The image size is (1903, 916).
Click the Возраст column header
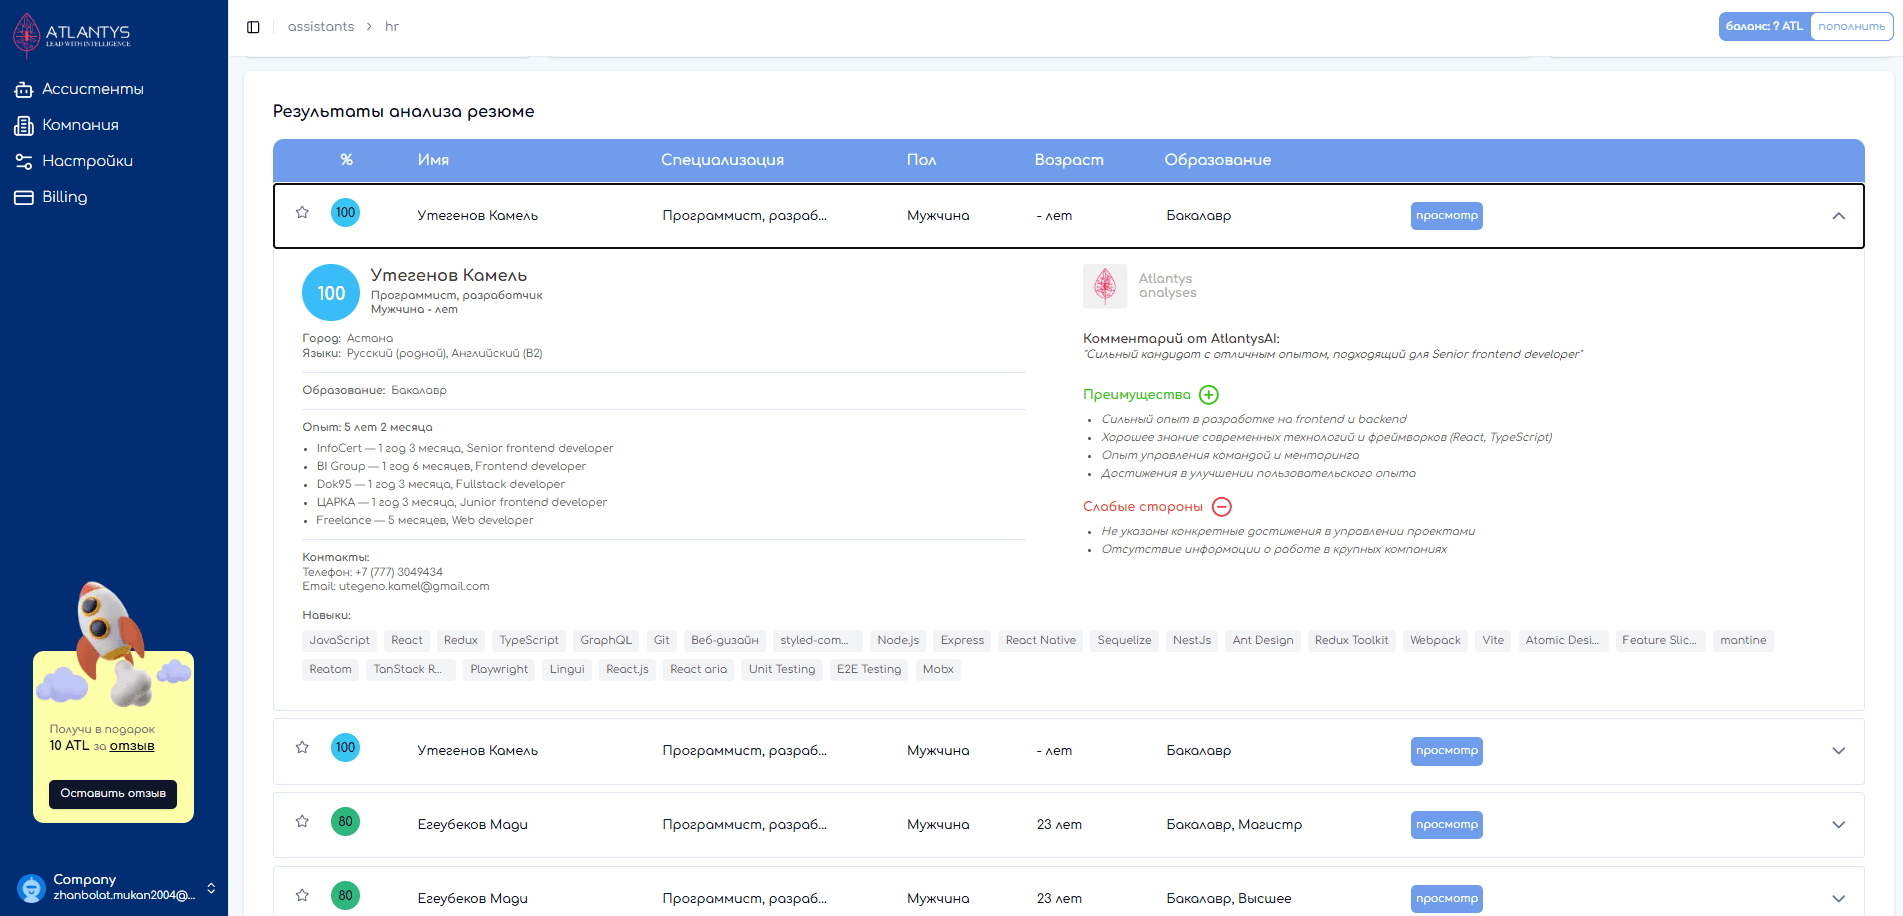coord(1069,160)
